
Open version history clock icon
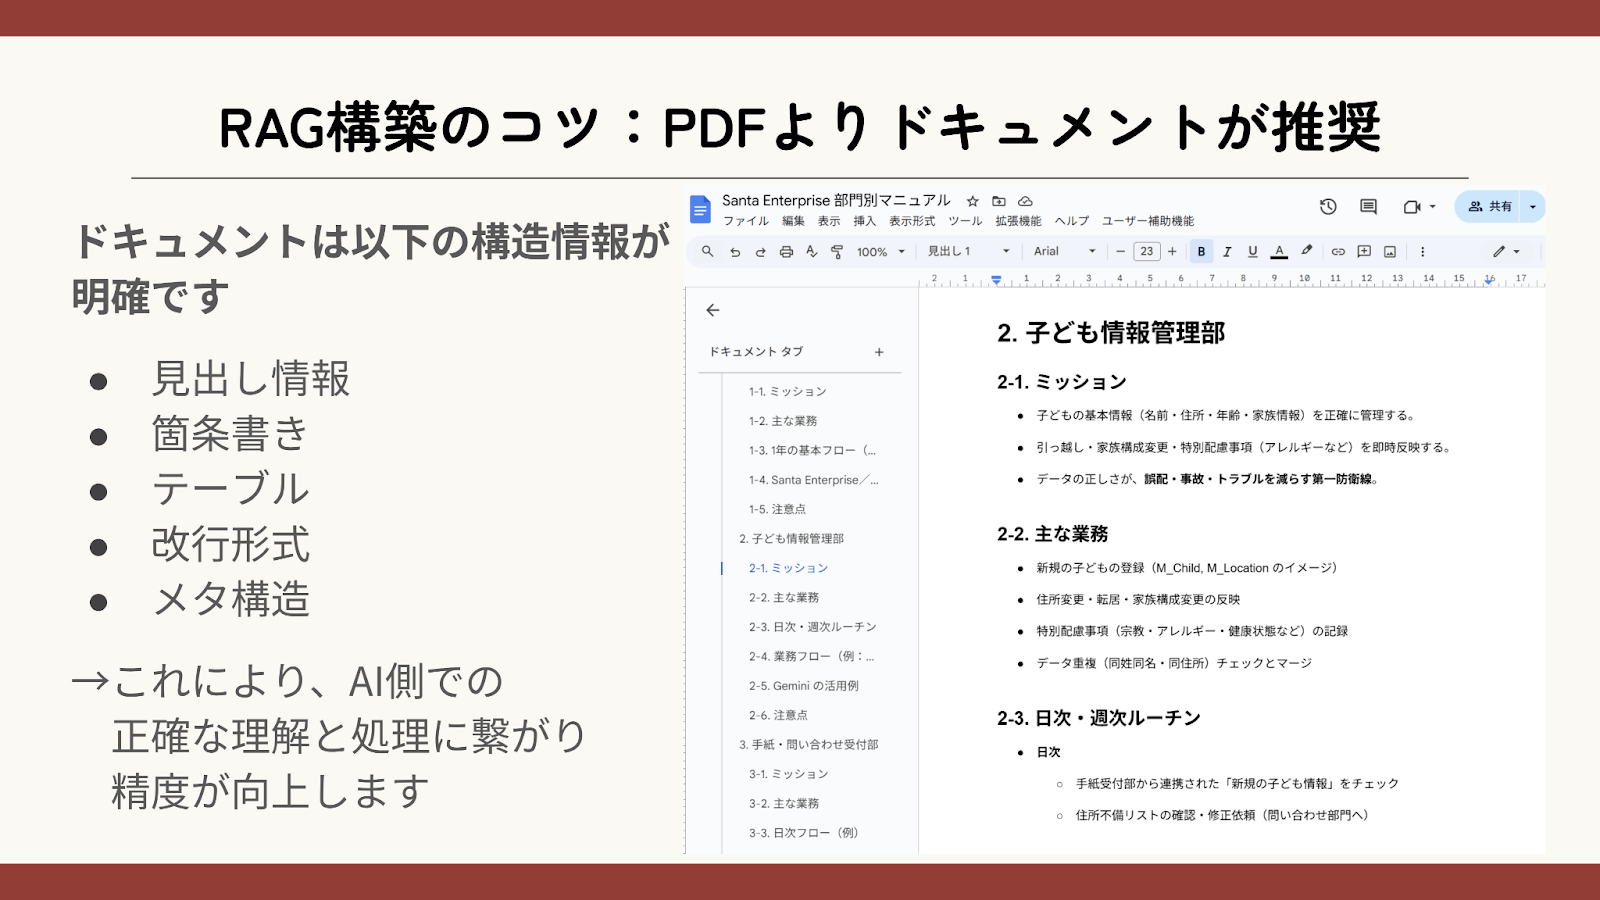coord(1328,207)
